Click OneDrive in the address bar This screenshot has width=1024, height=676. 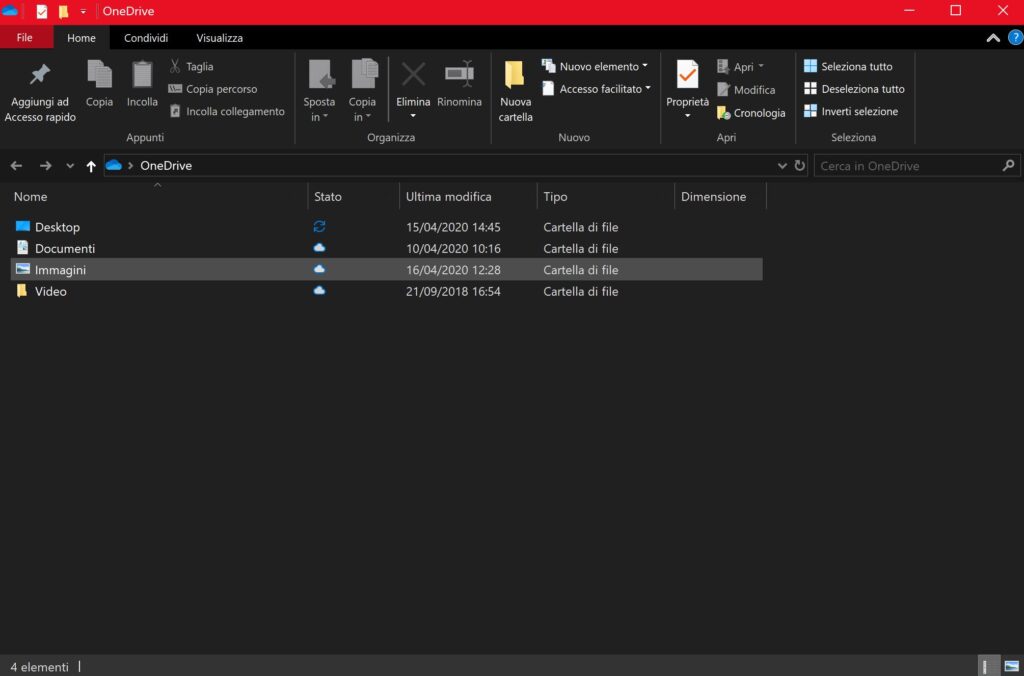click(166, 166)
